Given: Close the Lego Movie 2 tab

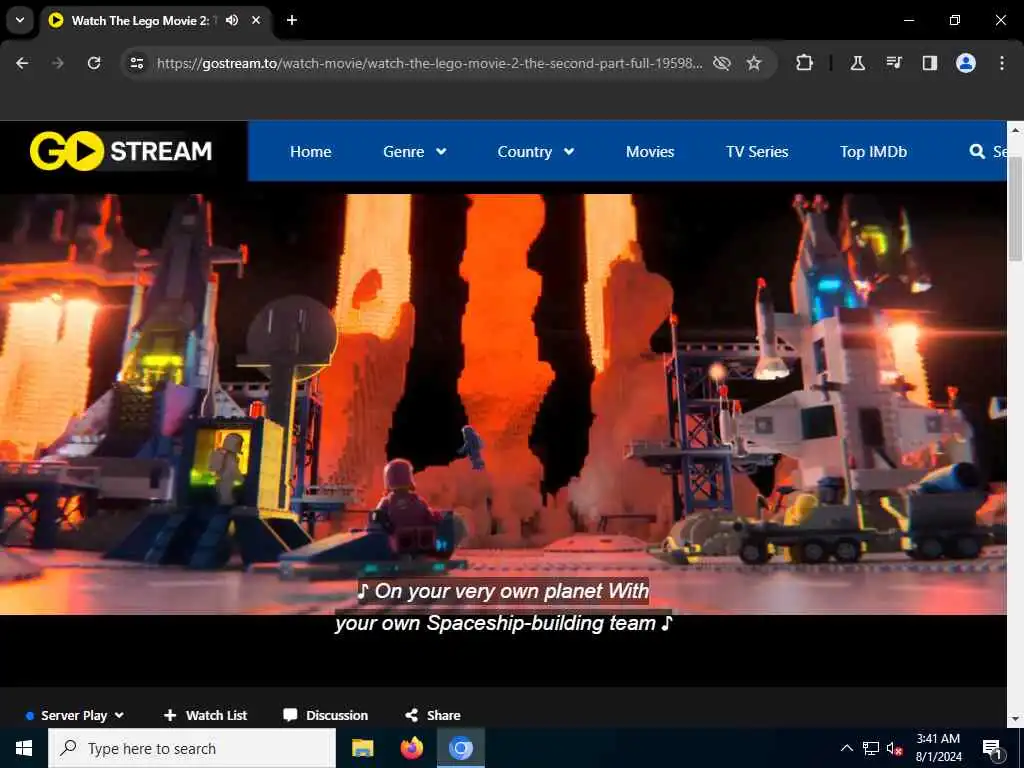Looking at the screenshot, I should pyautogui.click(x=256, y=20).
